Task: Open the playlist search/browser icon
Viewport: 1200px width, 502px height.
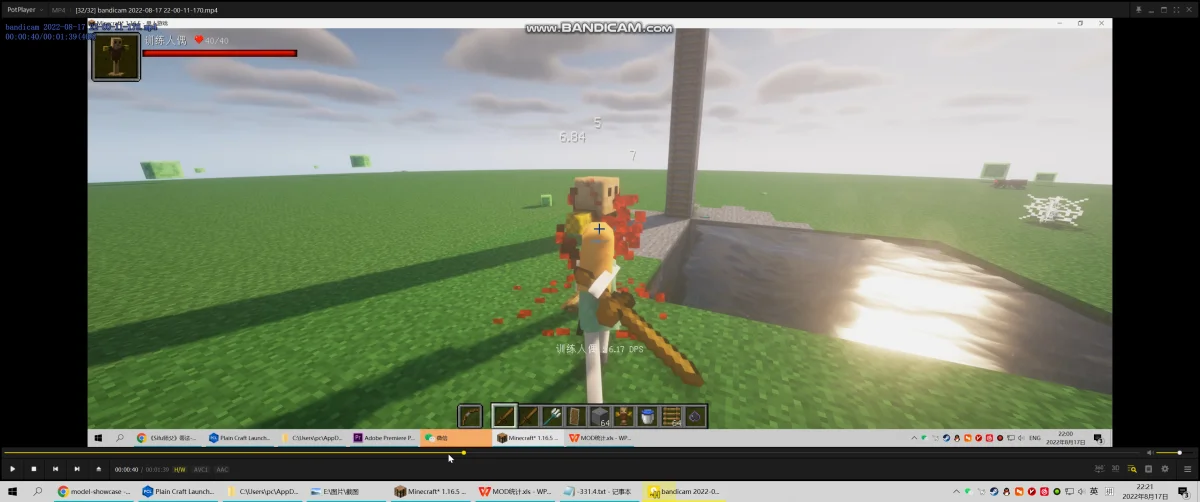Action: coord(1132,469)
